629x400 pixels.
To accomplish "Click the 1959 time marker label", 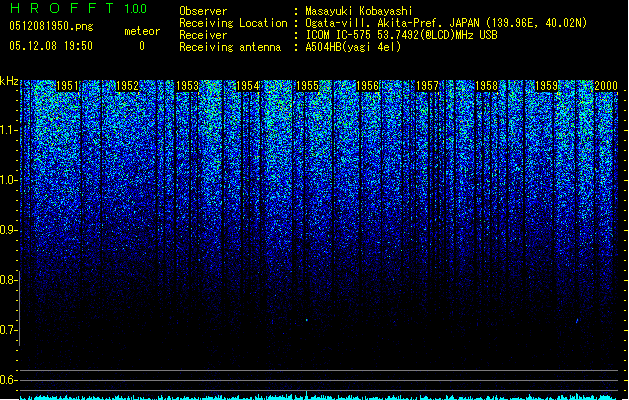I will pyautogui.click(x=547, y=86).
